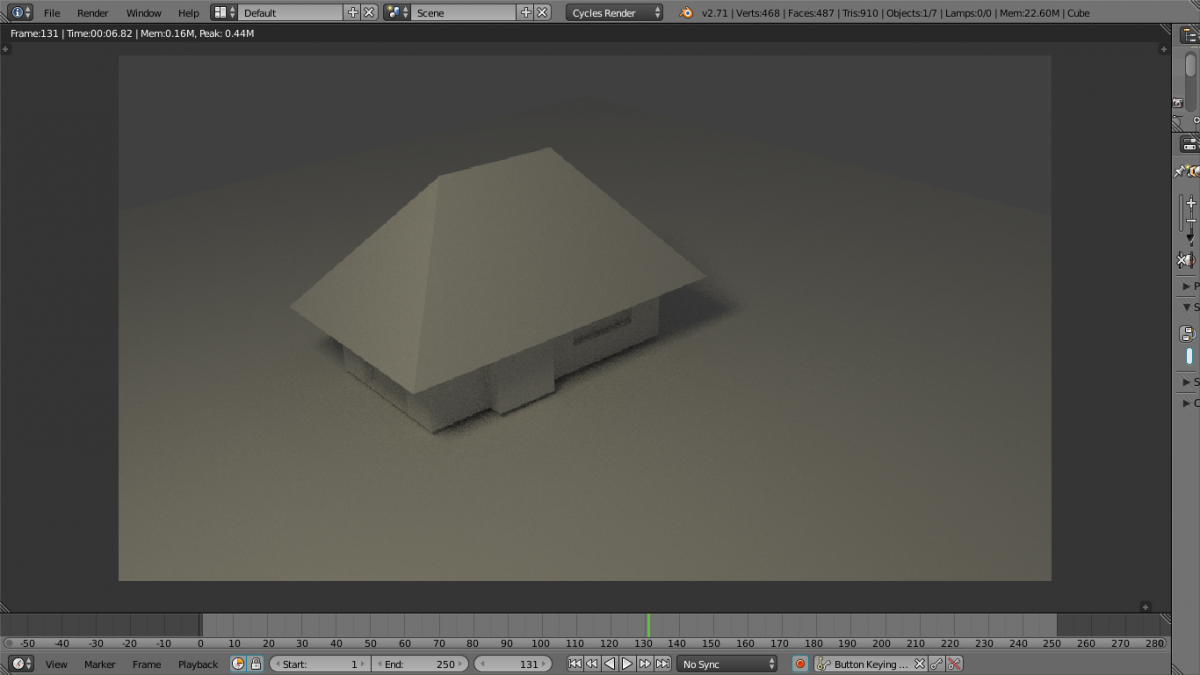Open the Render menu
The height and width of the screenshot is (675, 1200).
point(92,13)
